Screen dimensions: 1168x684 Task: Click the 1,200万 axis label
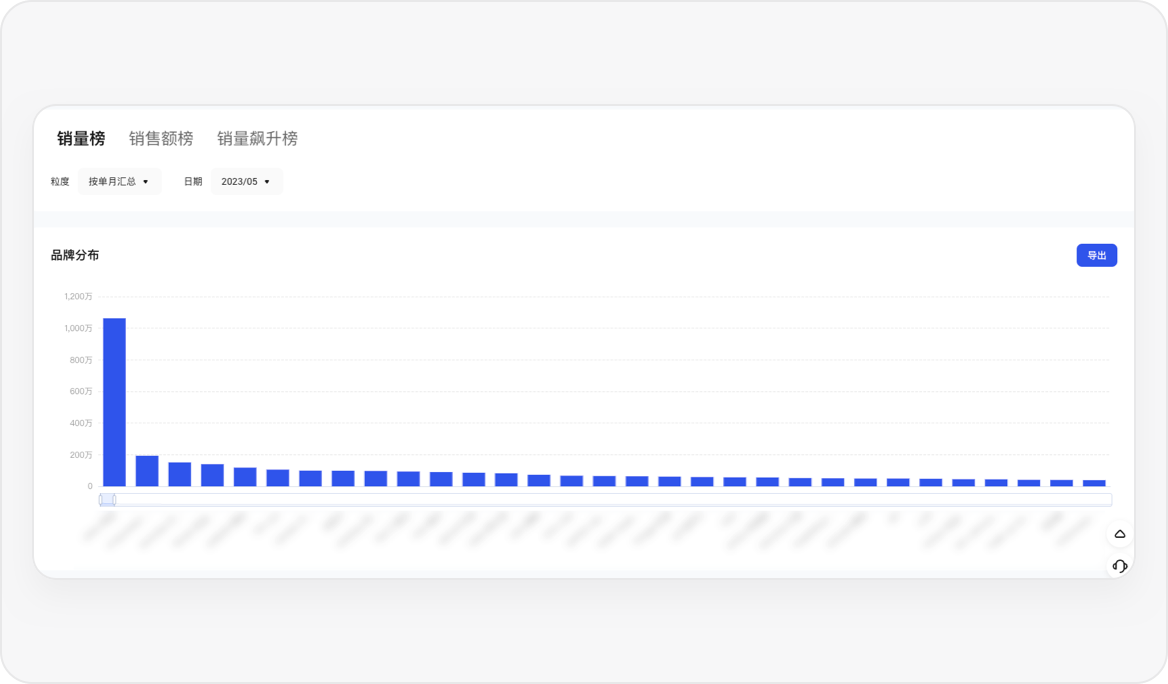point(78,297)
